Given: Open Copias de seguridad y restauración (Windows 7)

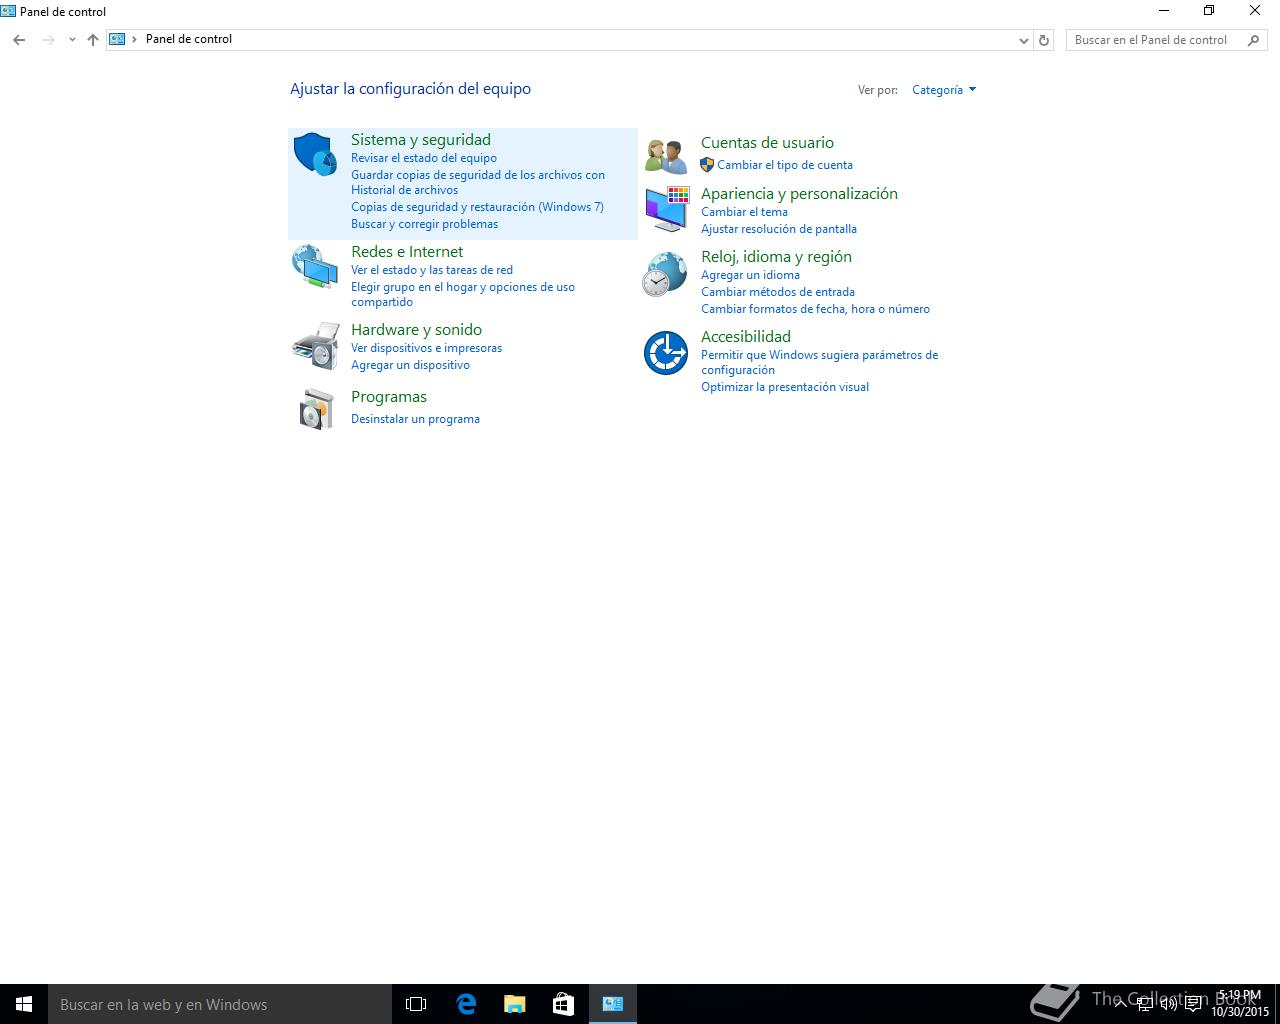Looking at the screenshot, I should [x=477, y=207].
